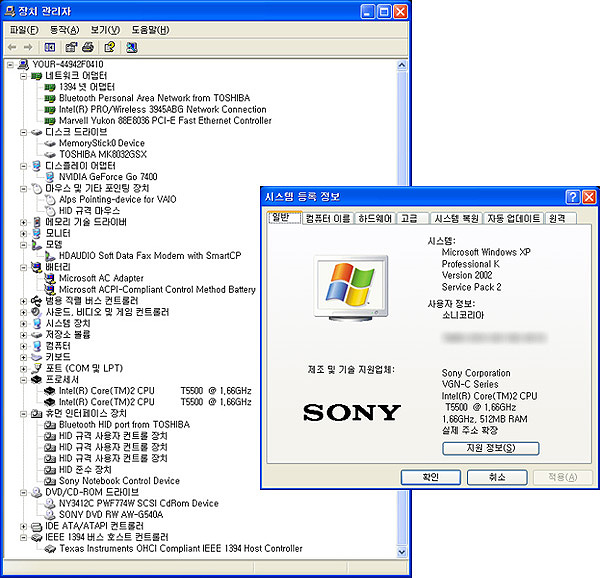Select Intel PRO/Wireless 3945ABG Network Connection entry
600x578 pixels.
[x=163, y=110]
